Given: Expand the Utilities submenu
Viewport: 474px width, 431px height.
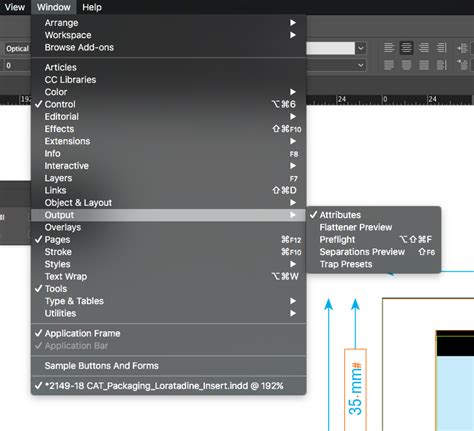Looking at the screenshot, I should [169, 313].
